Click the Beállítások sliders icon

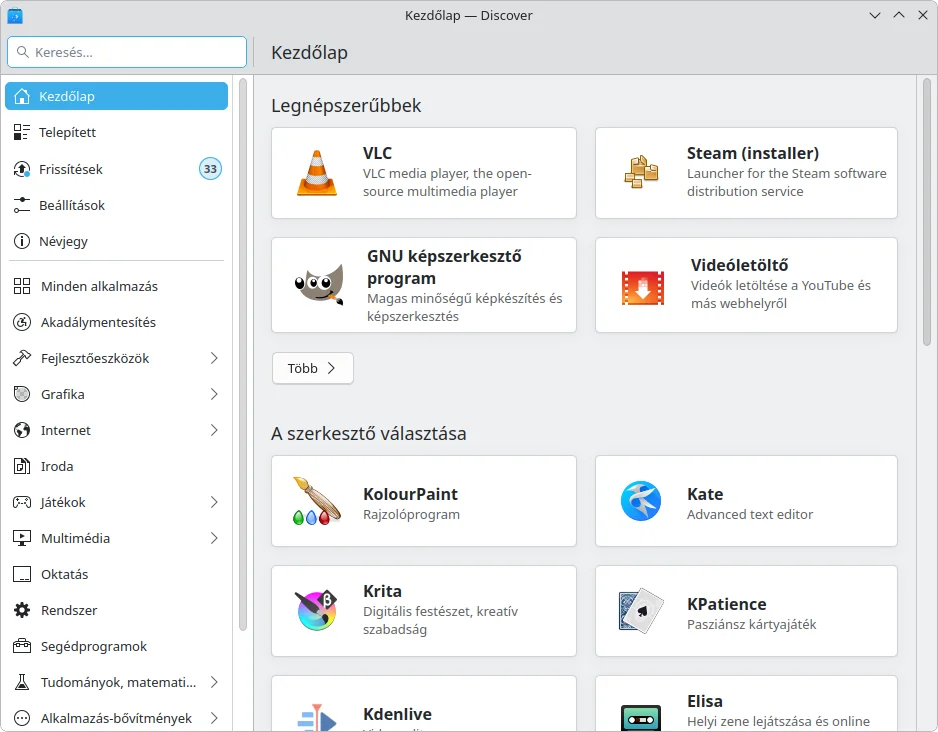pyautogui.click(x=22, y=205)
